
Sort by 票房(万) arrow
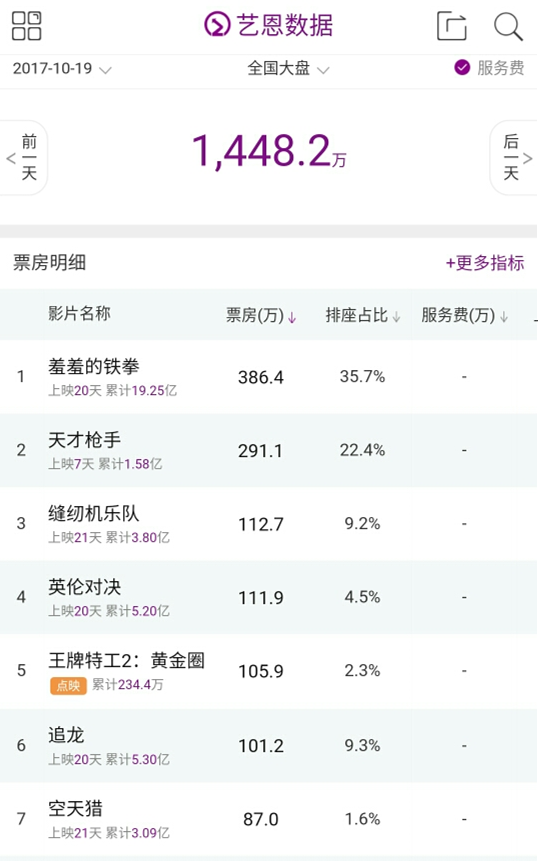click(292, 317)
